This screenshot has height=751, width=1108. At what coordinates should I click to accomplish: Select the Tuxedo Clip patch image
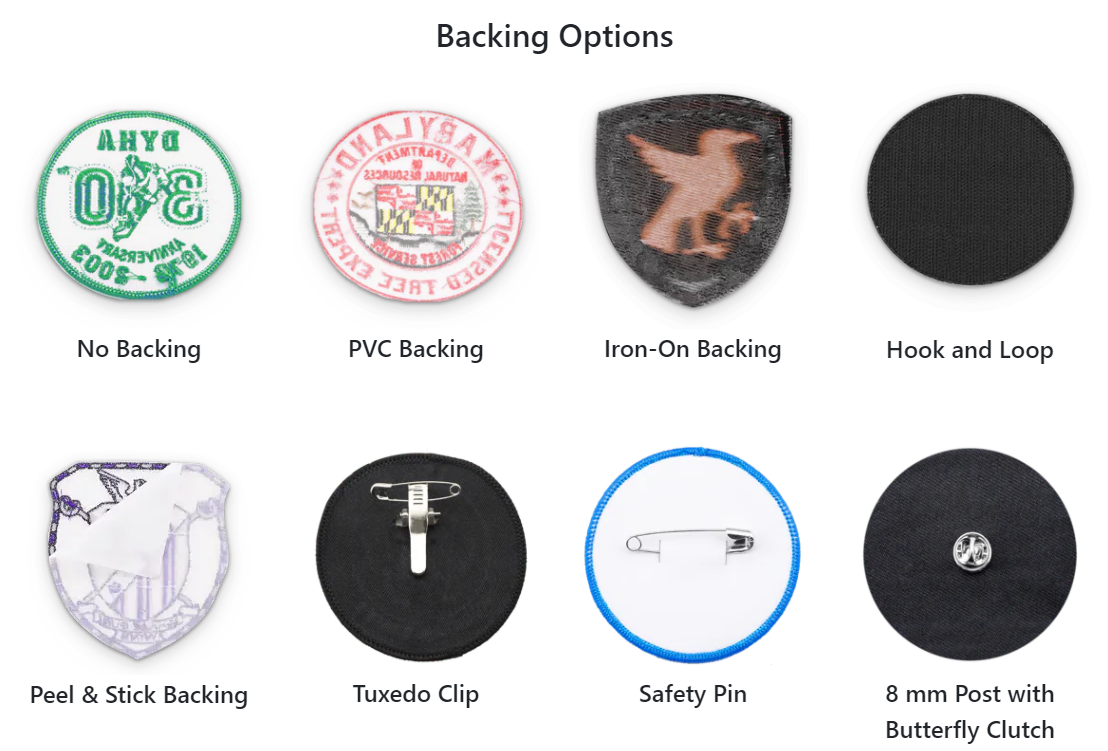click(x=420, y=557)
